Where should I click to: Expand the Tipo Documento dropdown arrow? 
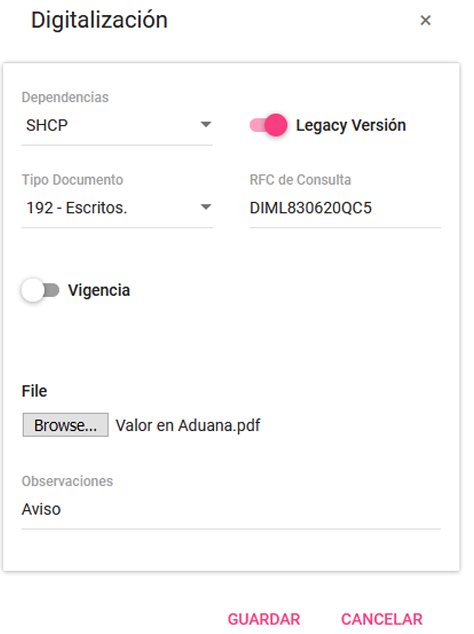206,207
